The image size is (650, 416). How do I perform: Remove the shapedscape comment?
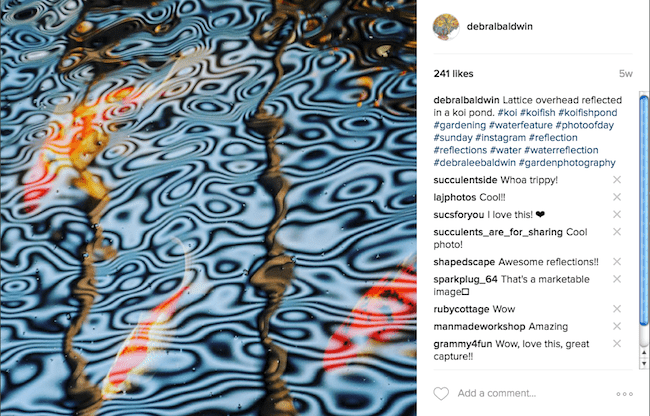pos(617,262)
